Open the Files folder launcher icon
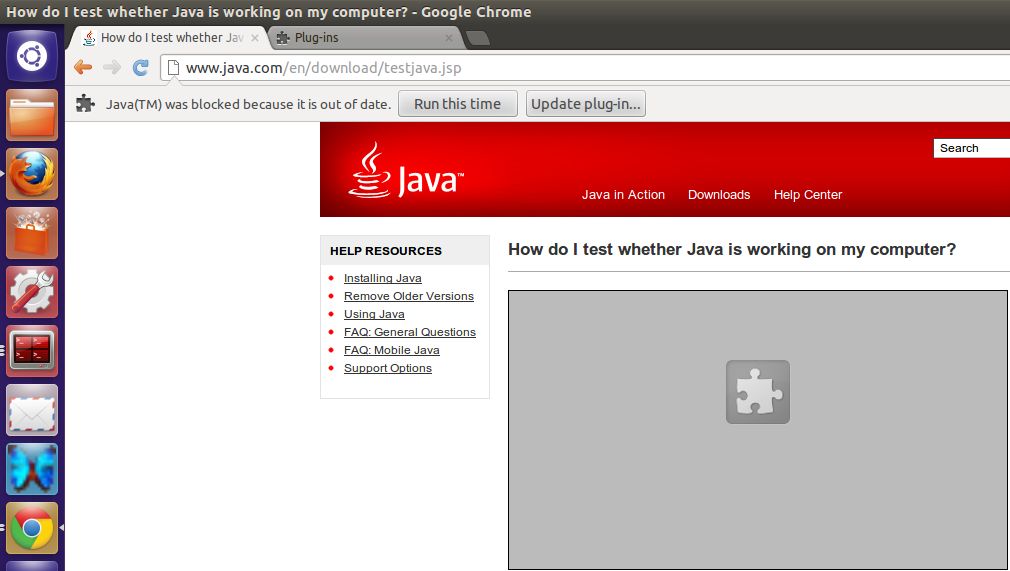1010x571 pixels. click(x=32, y=115)
